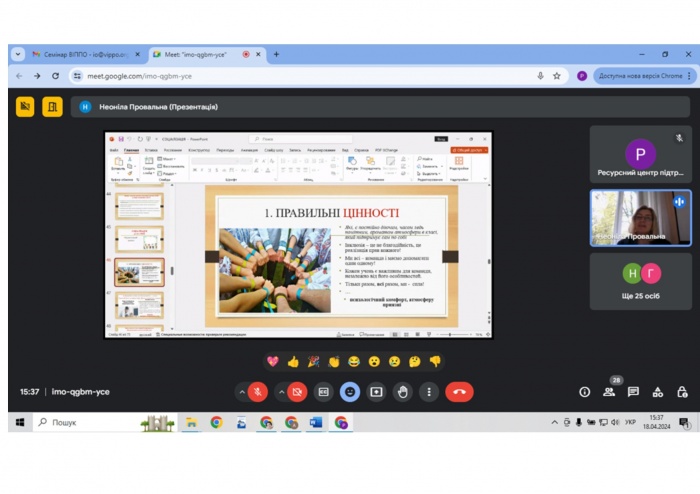Open the emoji reactions button

click(x=350, y=392)
